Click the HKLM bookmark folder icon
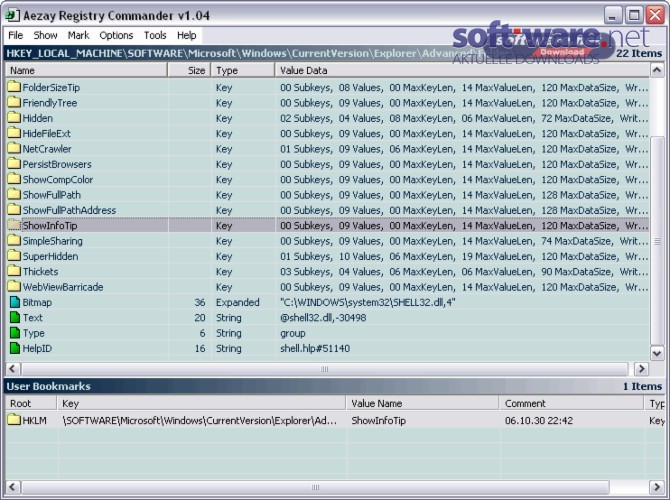 14,420
